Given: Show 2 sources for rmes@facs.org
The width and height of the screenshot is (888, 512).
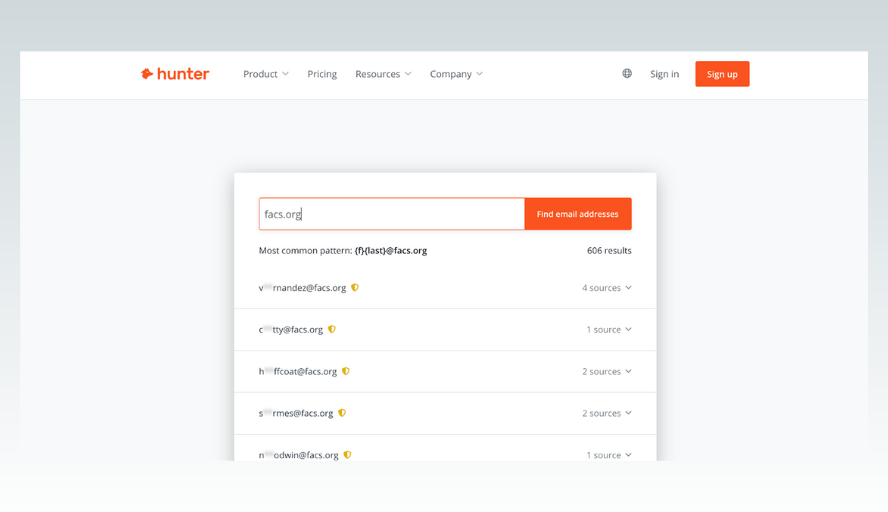Looking at the screenshot, I should point(607,413).
